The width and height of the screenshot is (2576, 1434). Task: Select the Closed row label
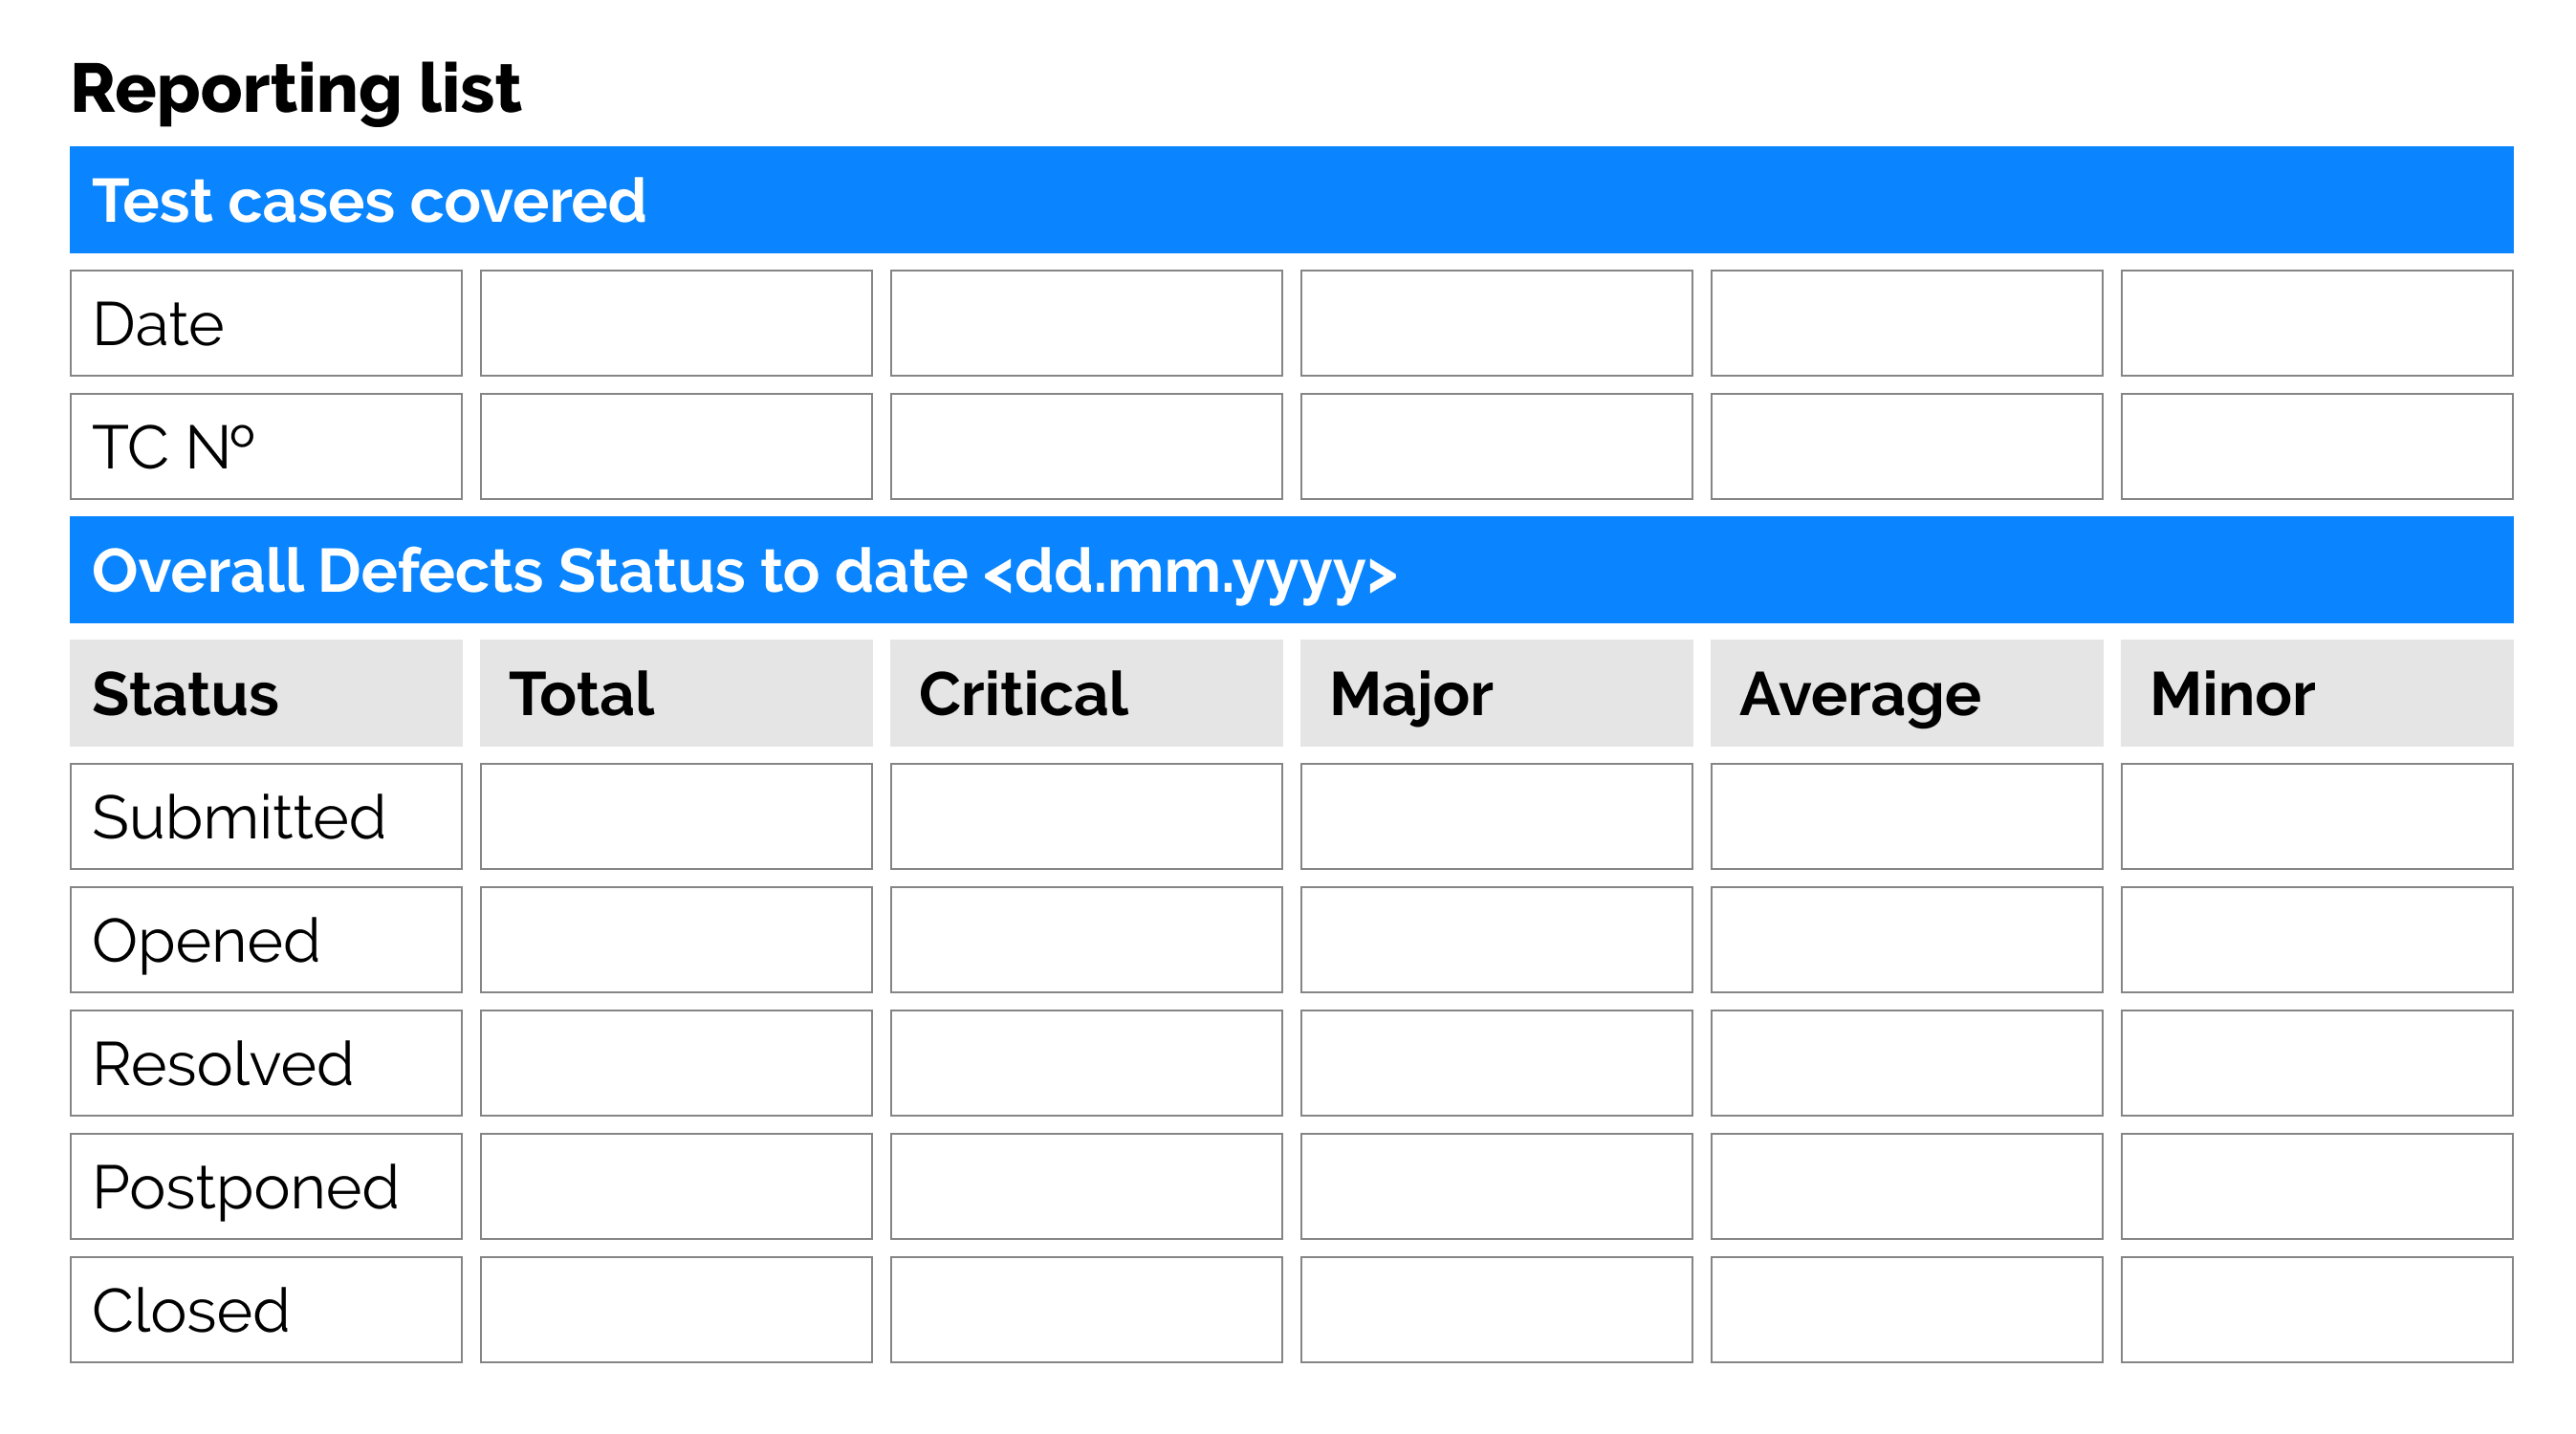[266, 1310]
